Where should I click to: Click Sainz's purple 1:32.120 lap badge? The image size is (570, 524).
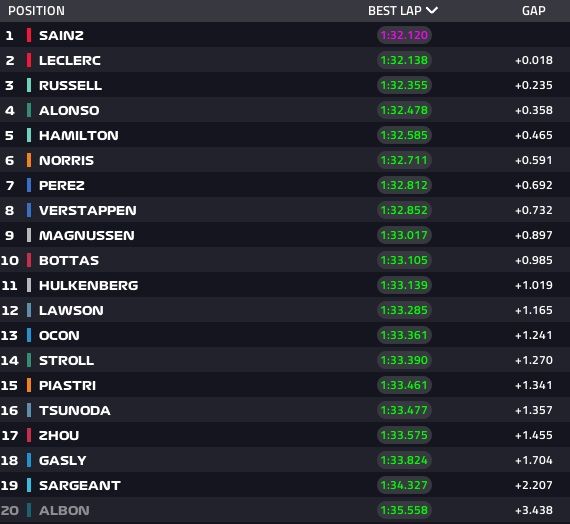pos(404,35)
